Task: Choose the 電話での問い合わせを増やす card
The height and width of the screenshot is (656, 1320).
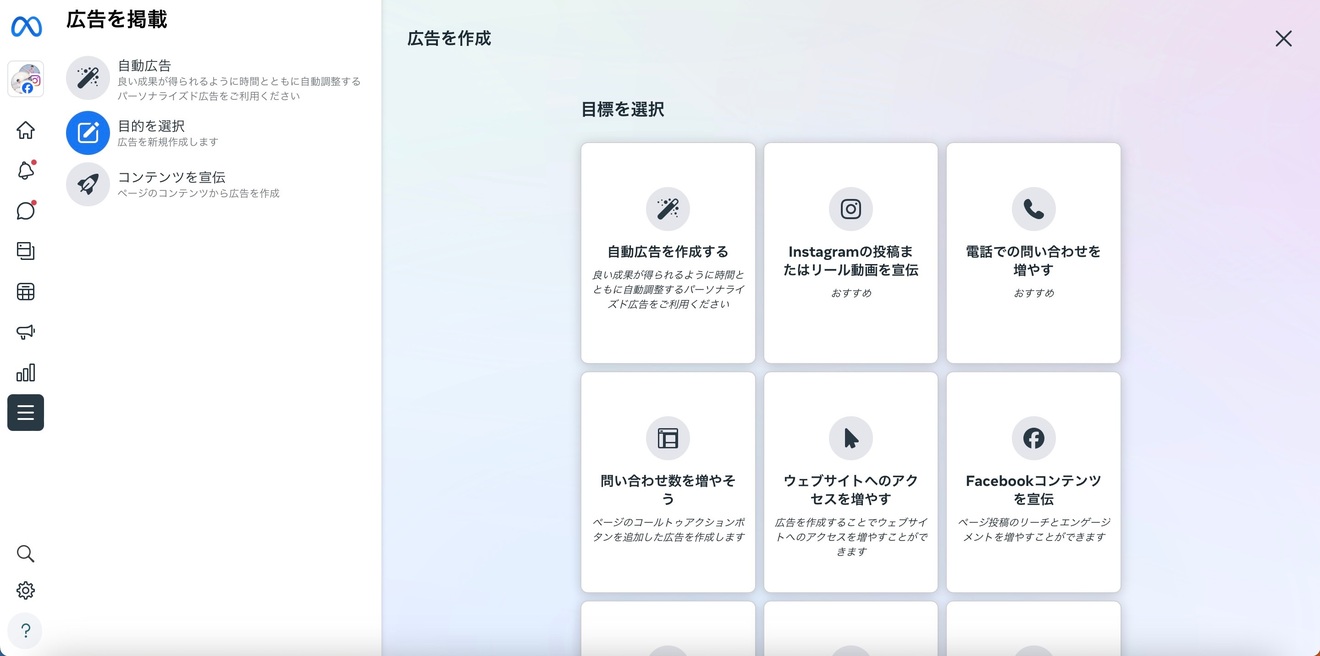Action: (1033, 253)
